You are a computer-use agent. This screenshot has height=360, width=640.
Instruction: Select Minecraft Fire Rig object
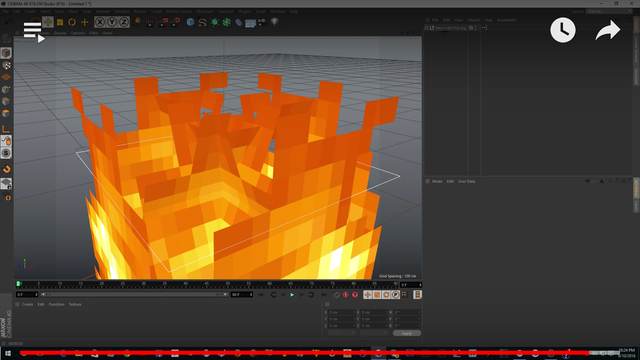coord(451,28)
